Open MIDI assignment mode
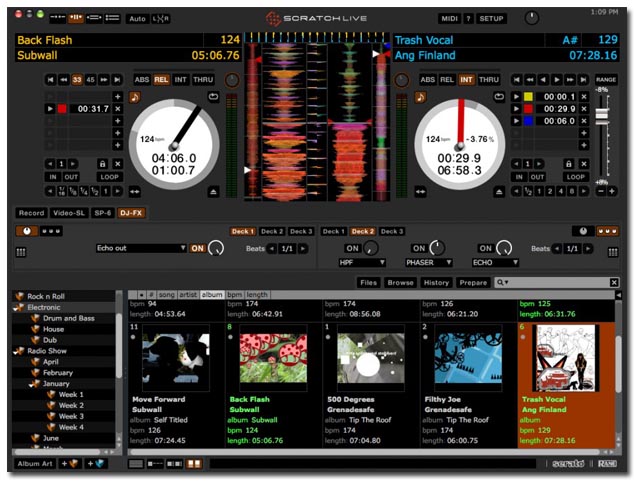This screenshot has height=482, width=634. tap(449, 19)
